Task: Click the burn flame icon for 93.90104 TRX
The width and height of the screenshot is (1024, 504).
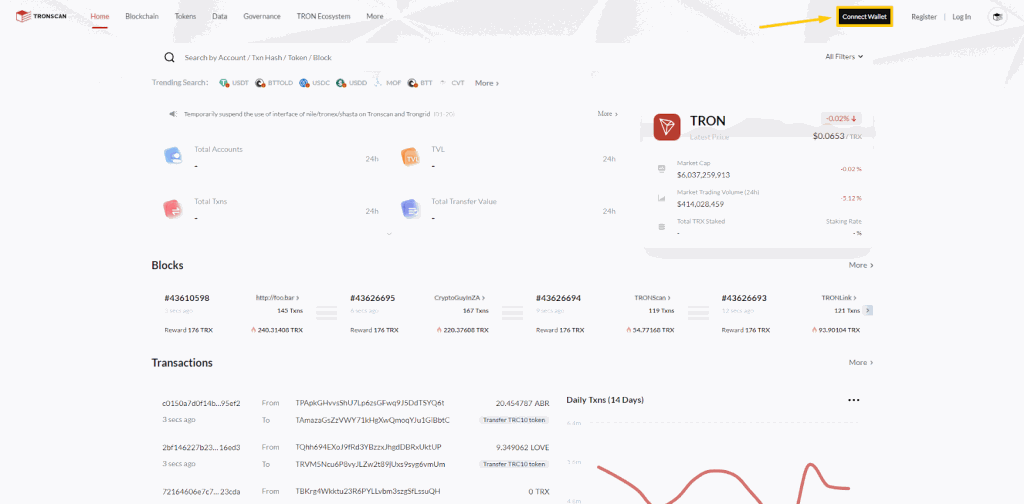Action: pyautogui.click(x=814, y=330)
